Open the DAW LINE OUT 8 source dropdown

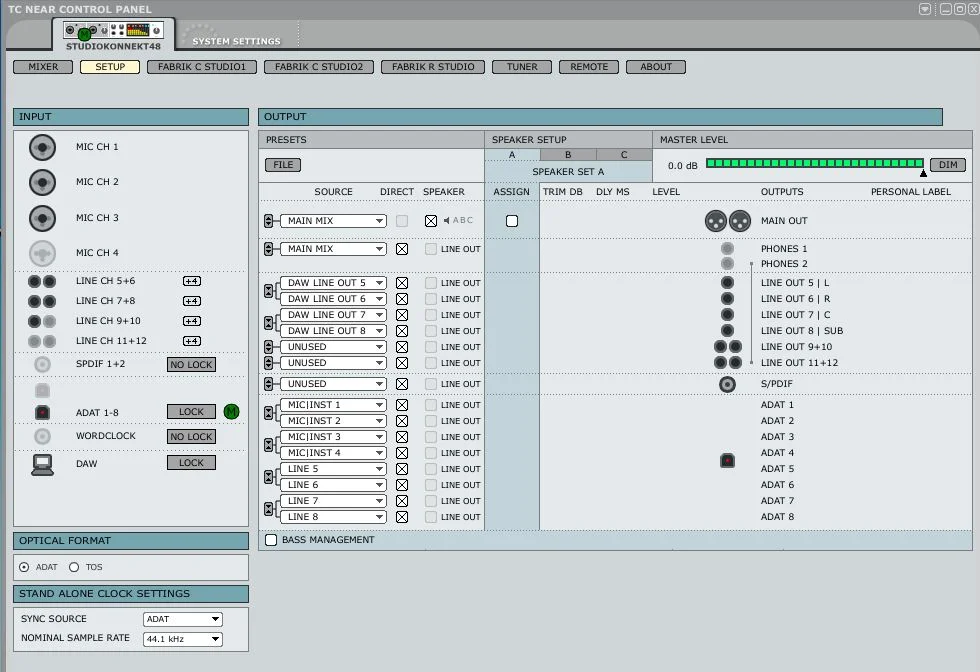pos(333,331)
